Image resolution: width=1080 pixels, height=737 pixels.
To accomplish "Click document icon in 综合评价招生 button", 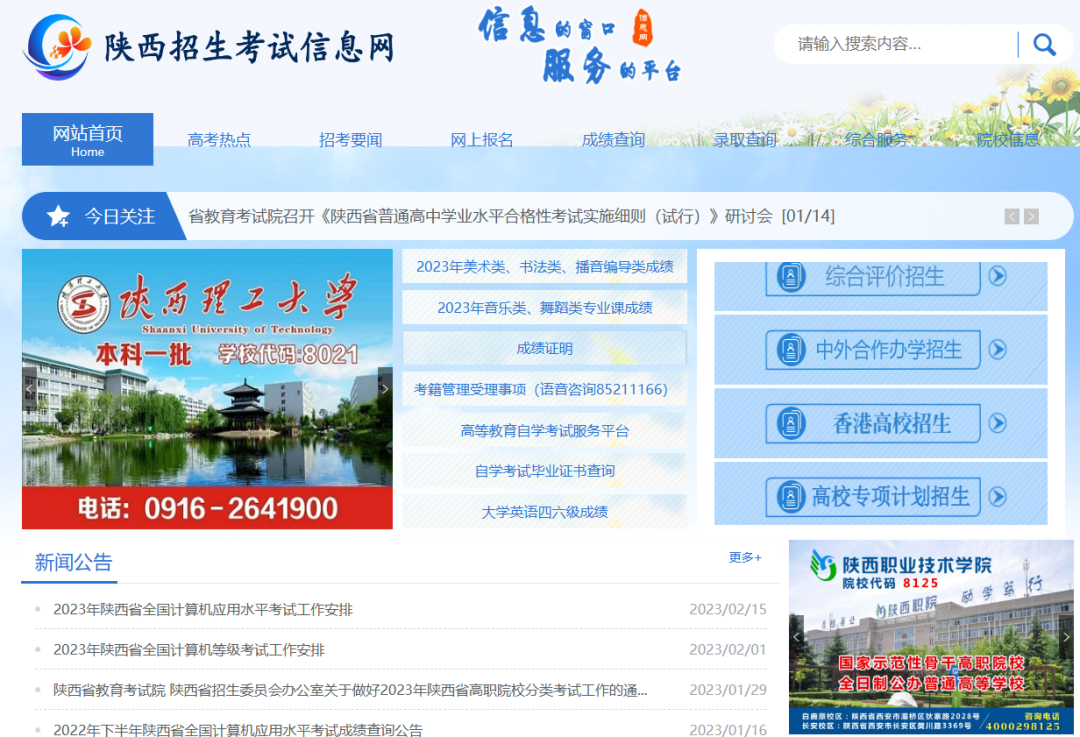I will pyautogui.click(x=791, y=277).
